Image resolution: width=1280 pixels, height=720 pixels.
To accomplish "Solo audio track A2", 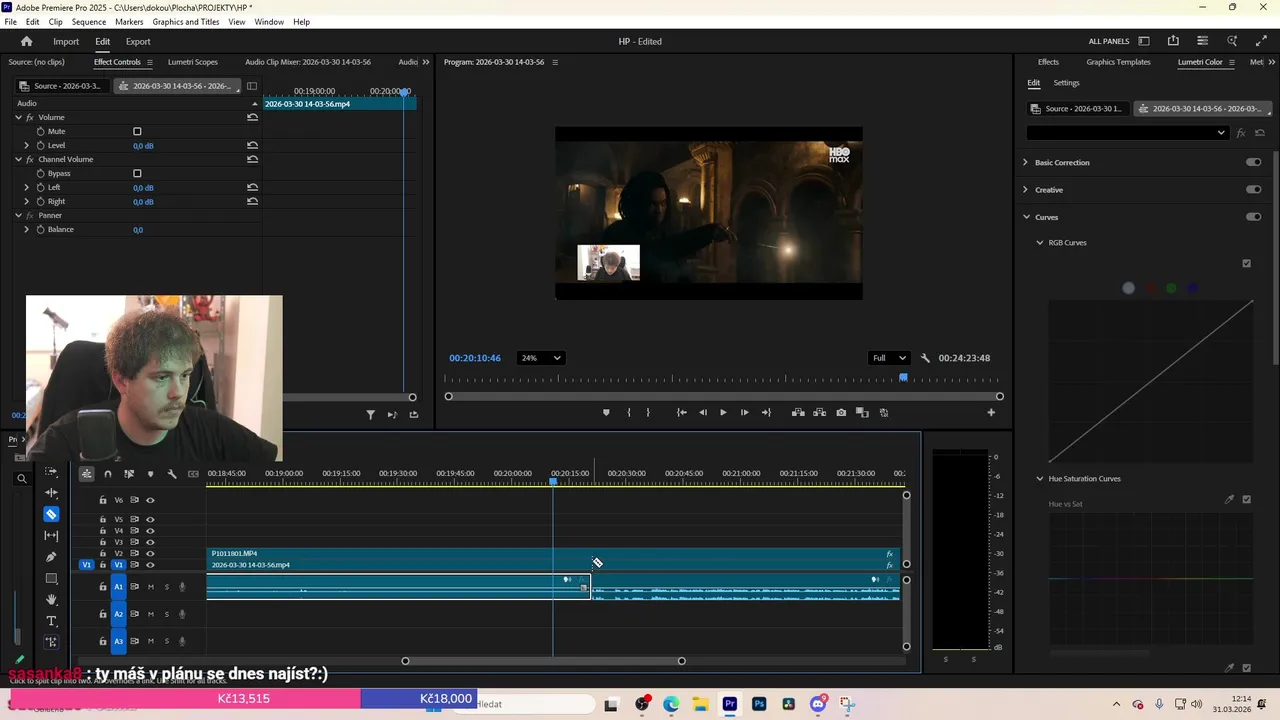I will point(167,614).
